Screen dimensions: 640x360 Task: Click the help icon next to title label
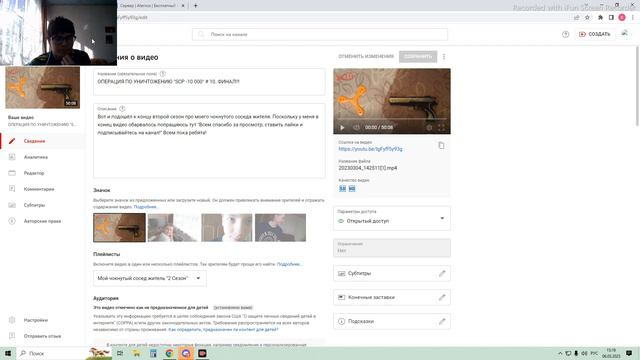tap(163, 74)
